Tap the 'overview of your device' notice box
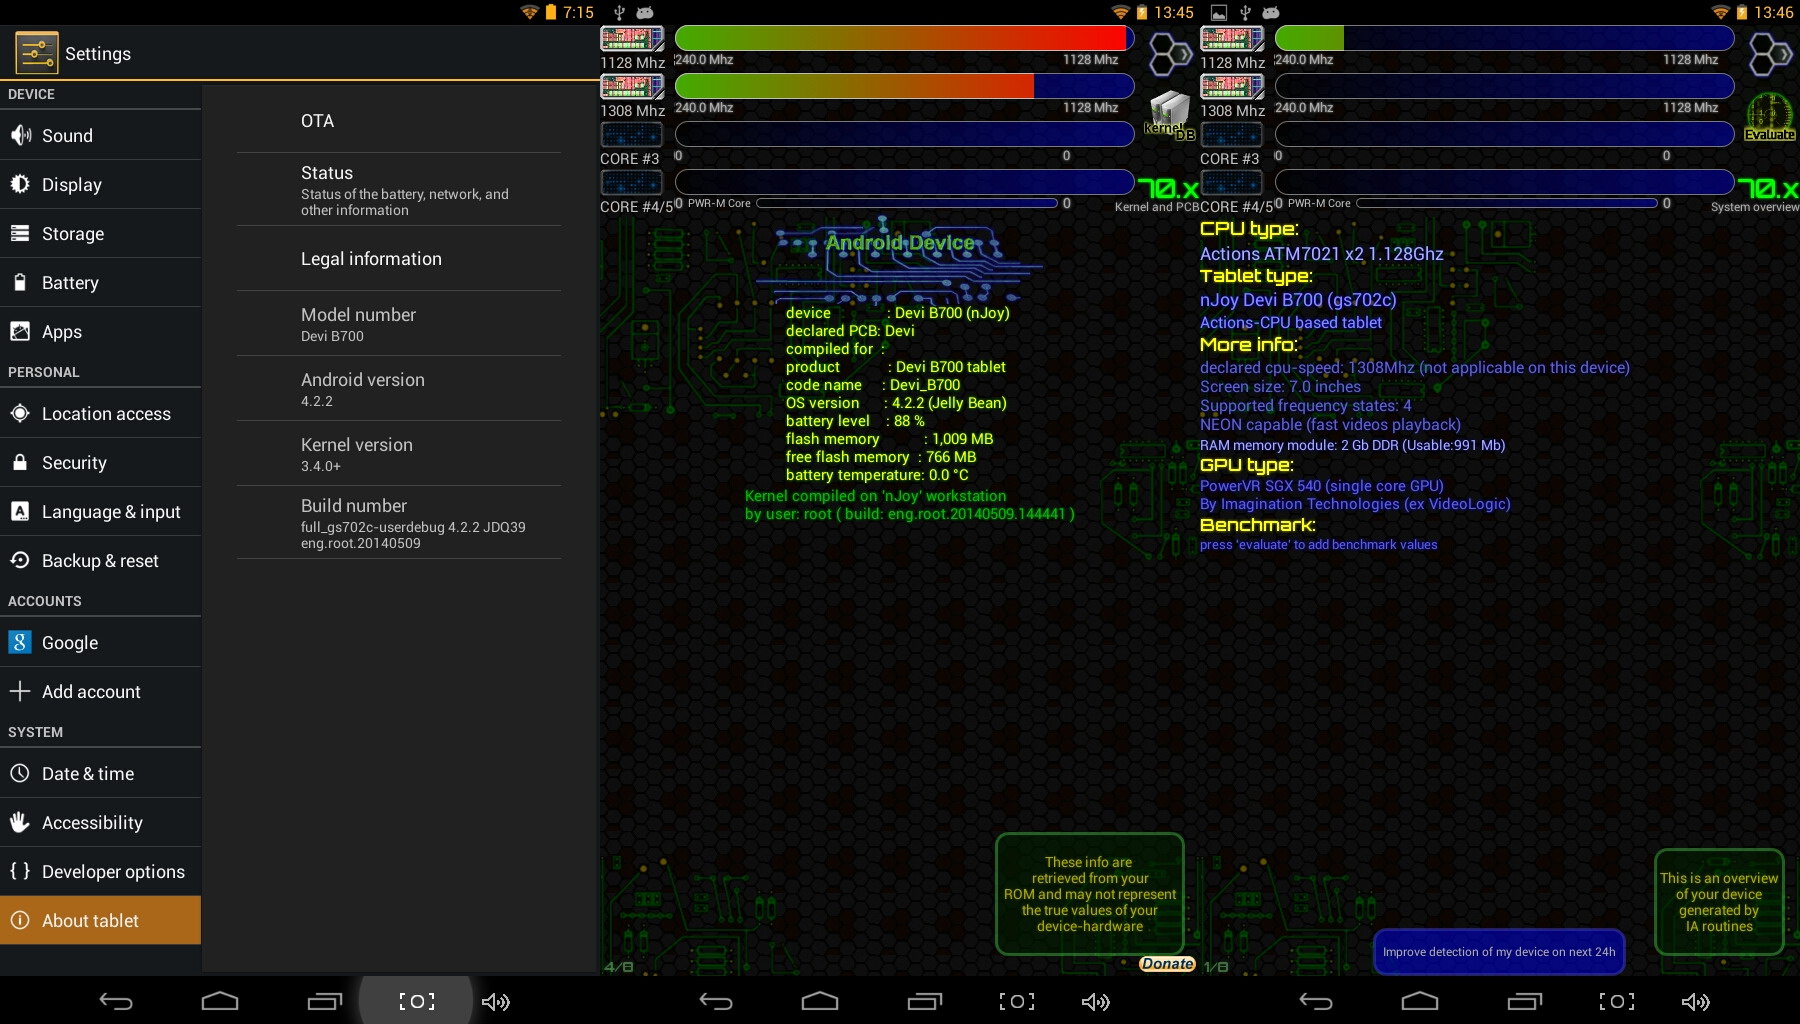This screenshot has height=1024, width=1800. 1719,902
